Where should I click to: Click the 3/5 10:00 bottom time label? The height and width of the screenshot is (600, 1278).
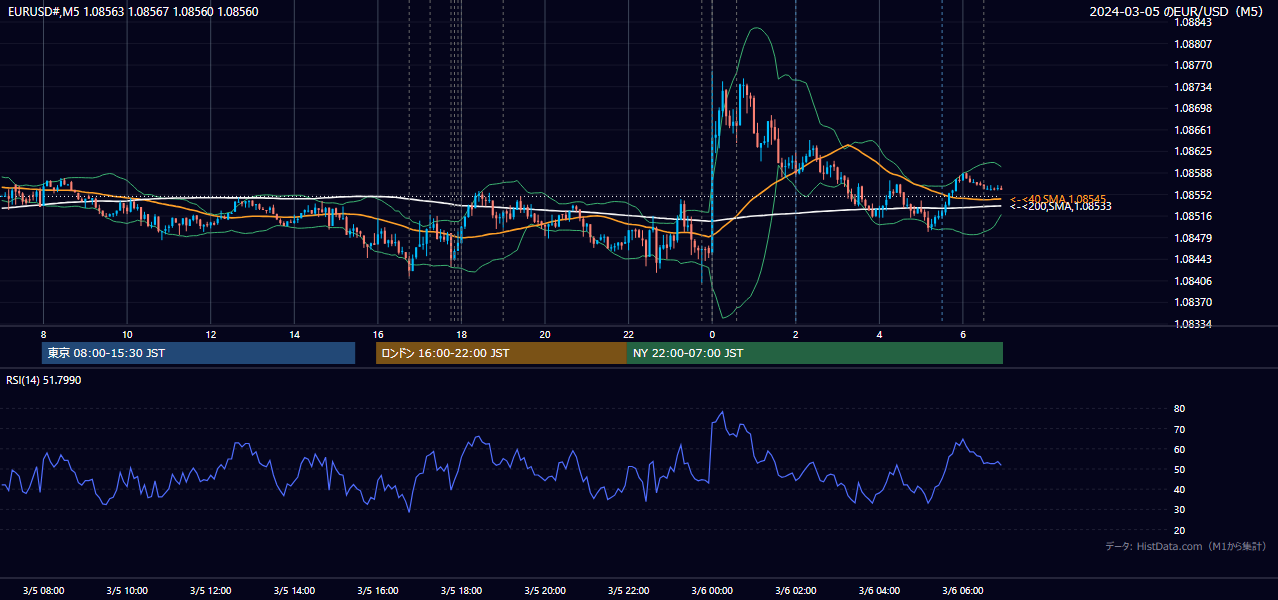127,591
